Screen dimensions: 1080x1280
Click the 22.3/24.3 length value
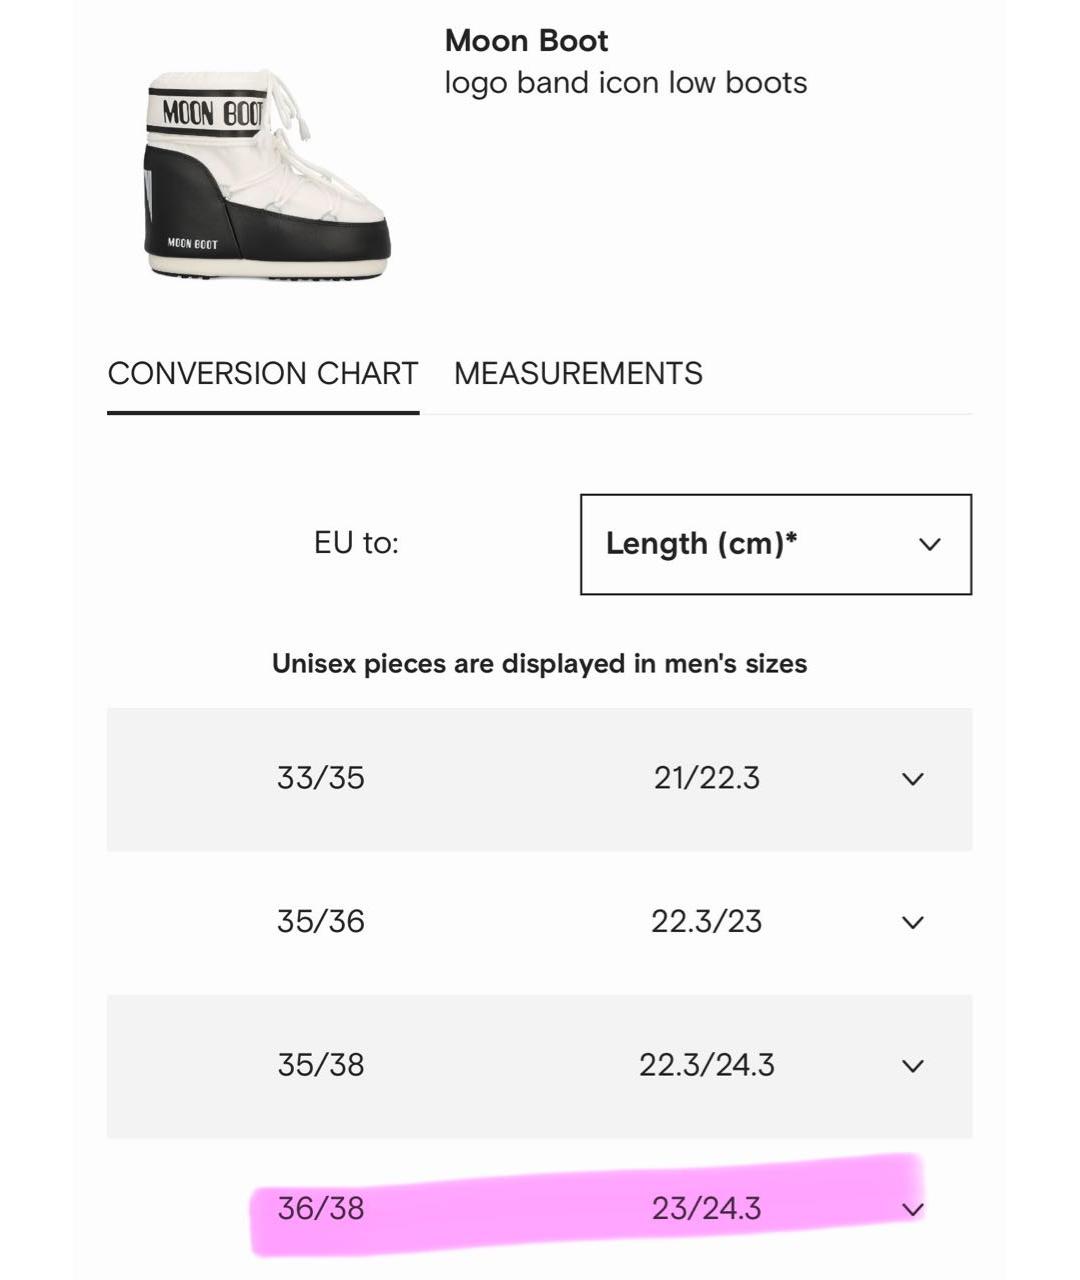(x=706, y=1065)
